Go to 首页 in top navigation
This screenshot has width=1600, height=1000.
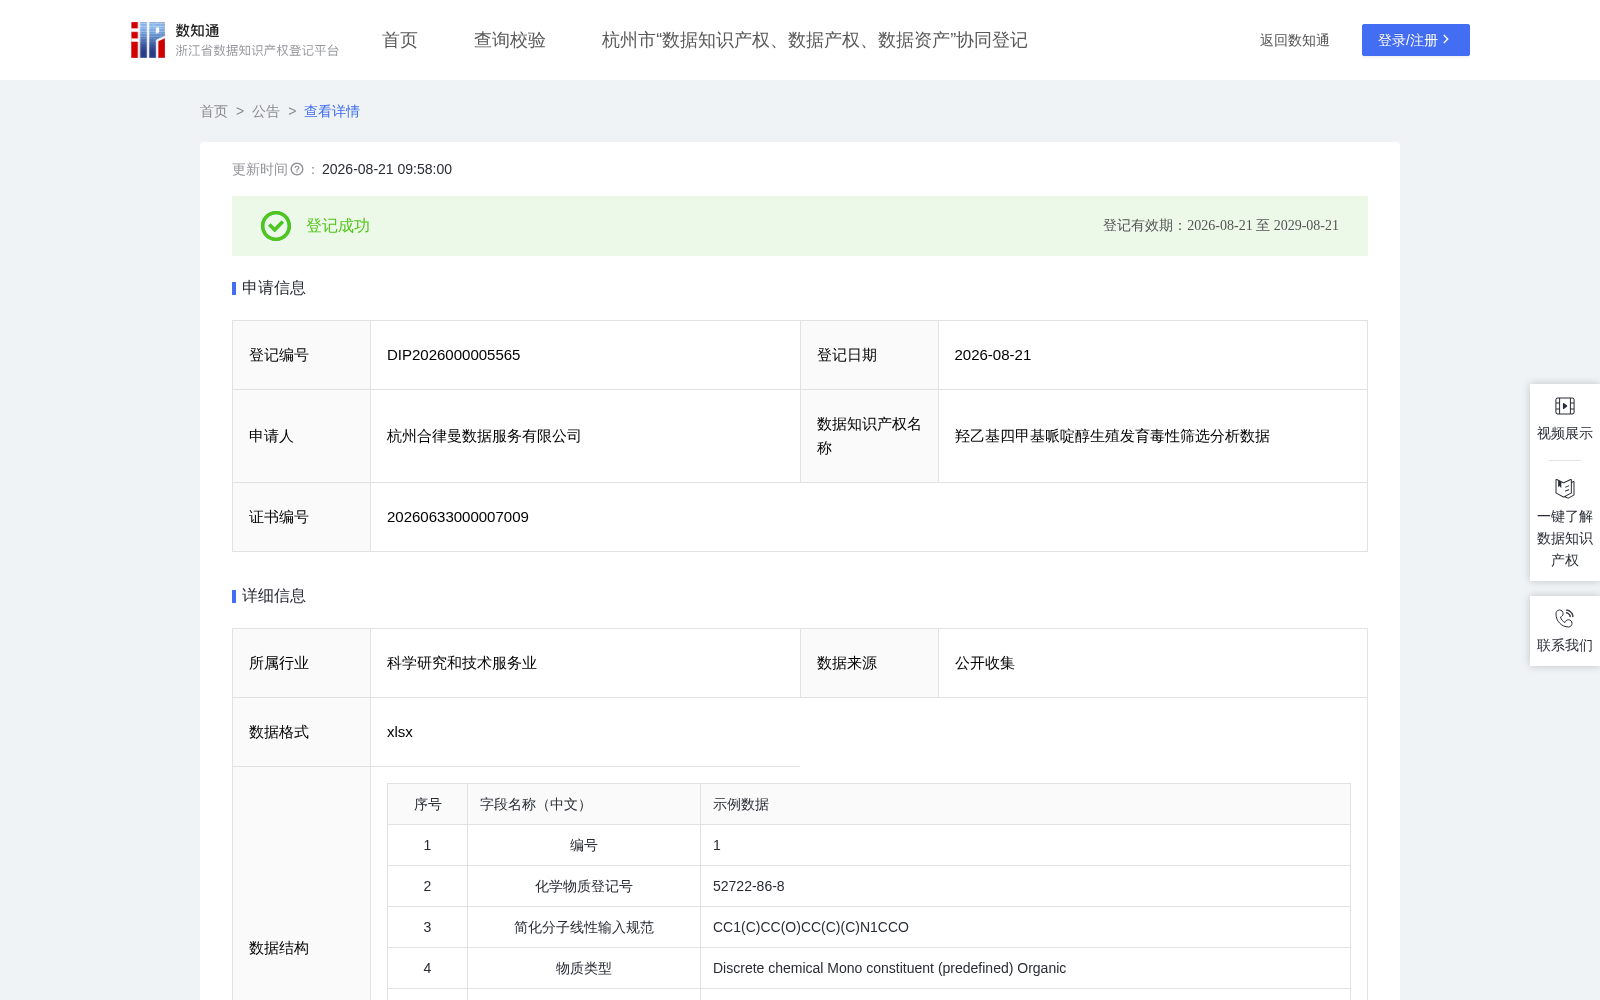click(x=400, y=40)
